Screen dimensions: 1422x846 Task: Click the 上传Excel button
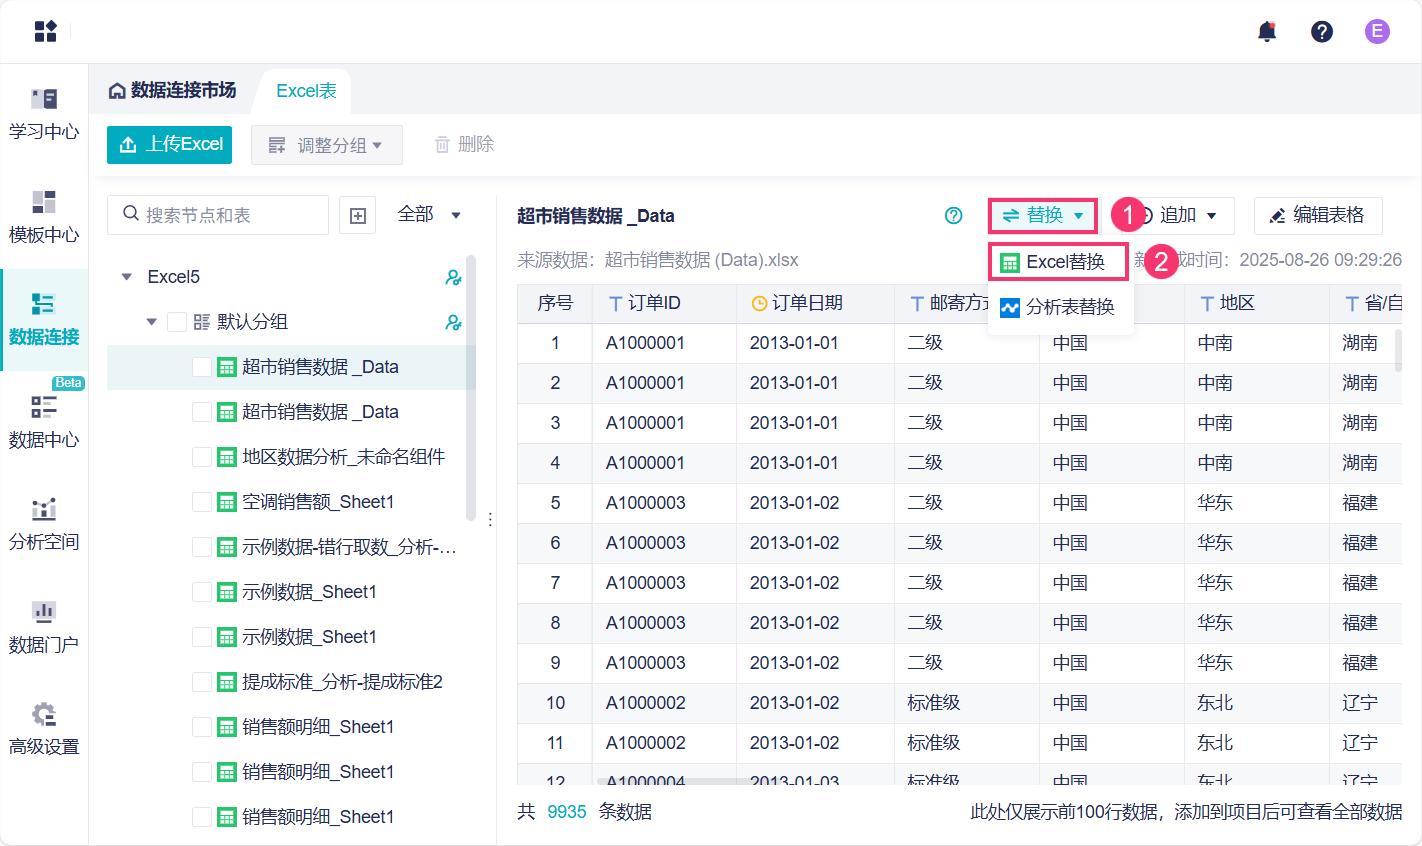click(x=170, y=145)
